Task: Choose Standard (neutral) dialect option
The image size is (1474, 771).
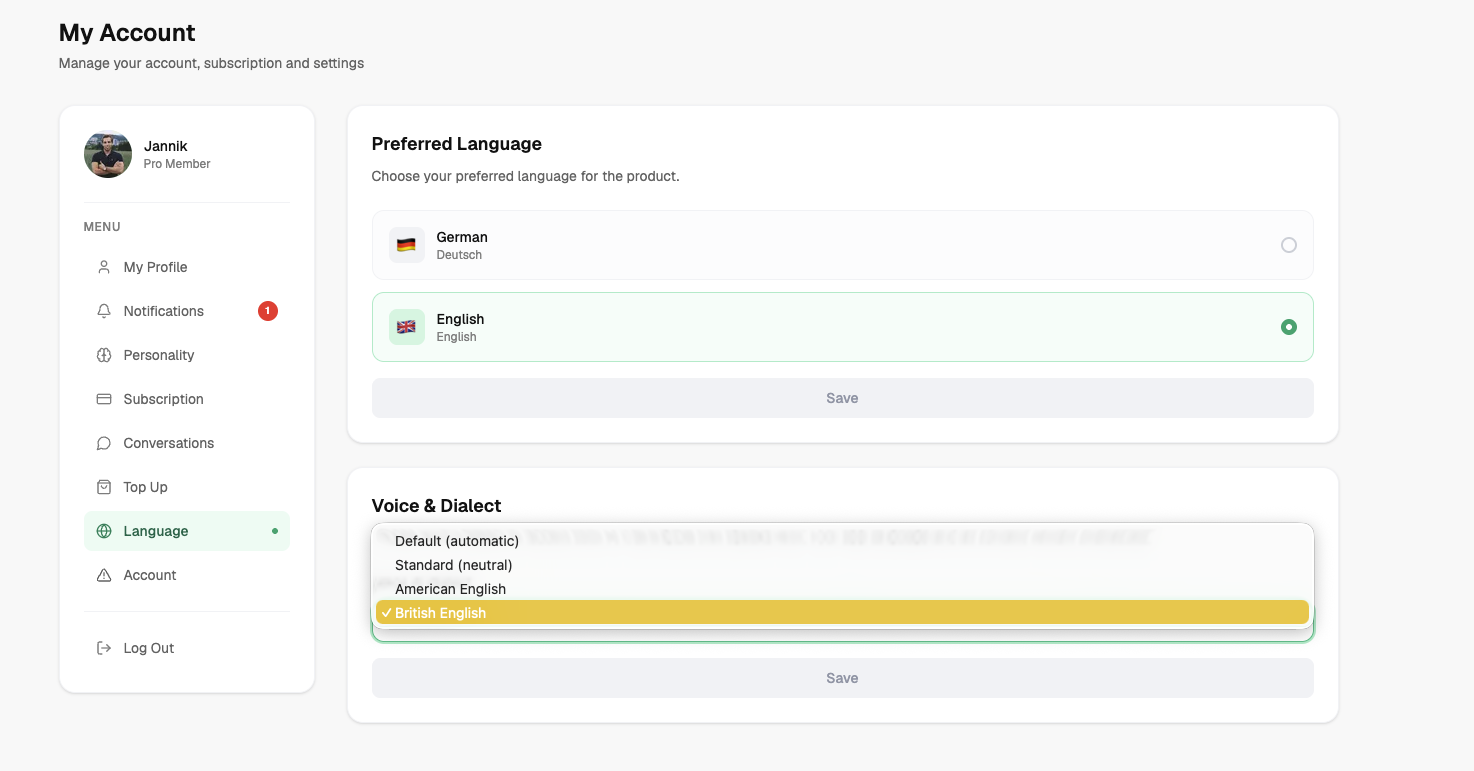Action: 453,565
